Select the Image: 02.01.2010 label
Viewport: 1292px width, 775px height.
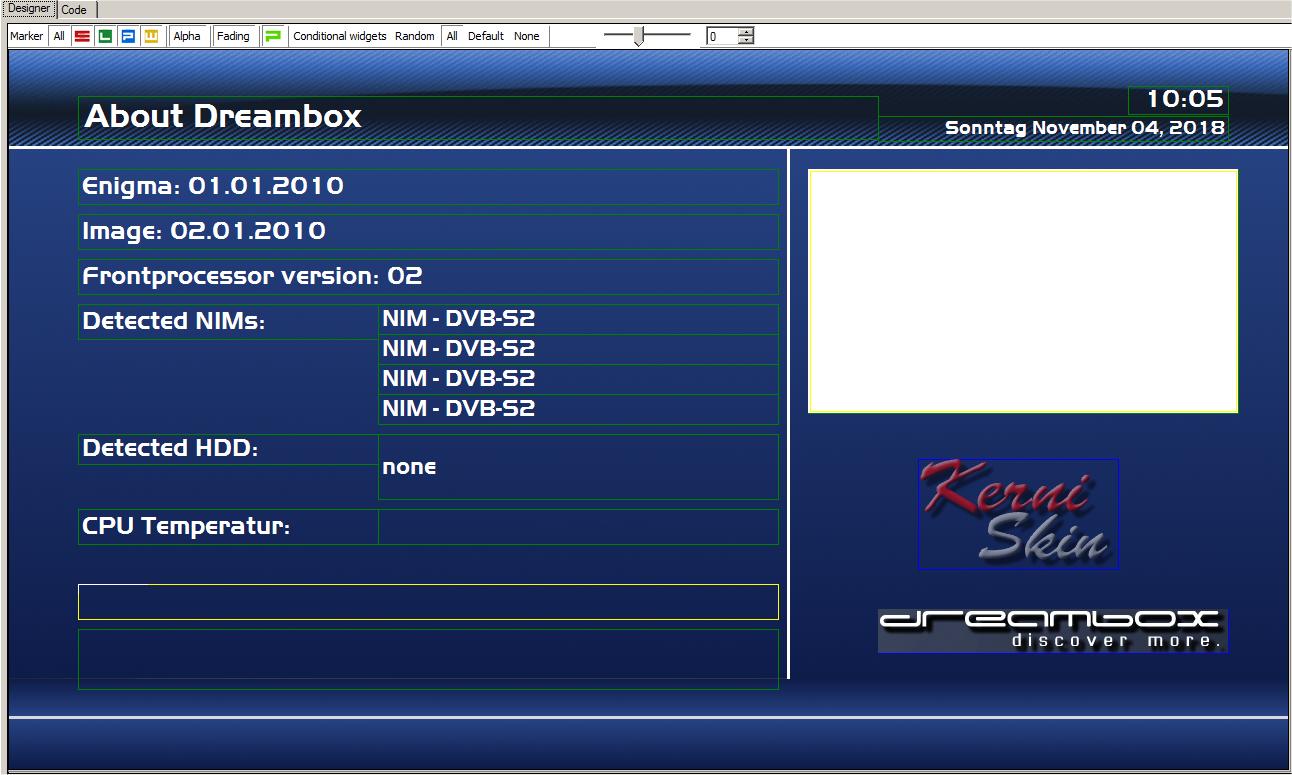pyautogui.click(x=428, y=232)
